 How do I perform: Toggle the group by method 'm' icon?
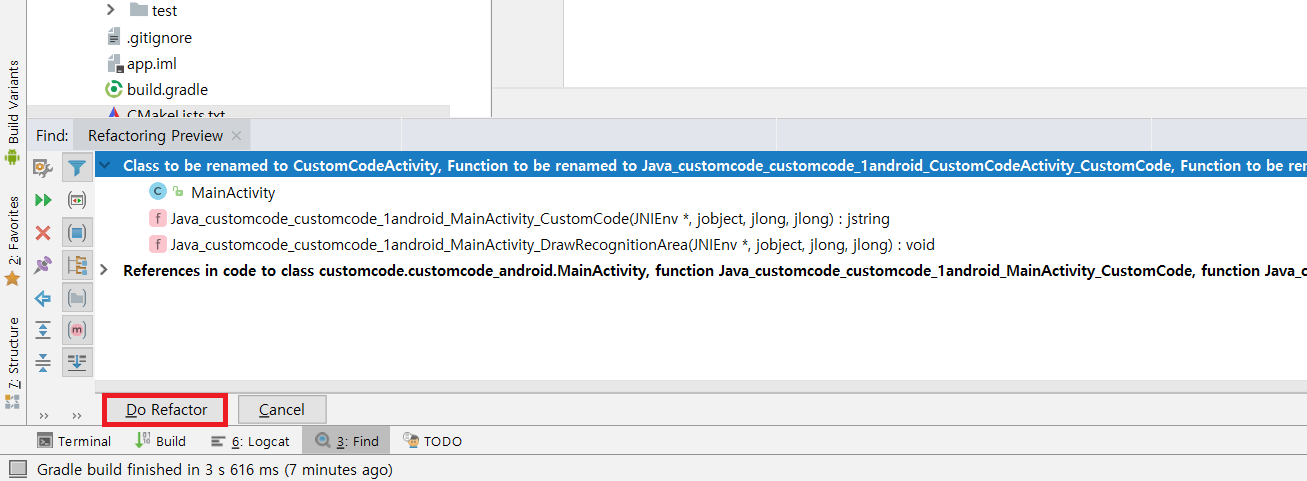[x=77, y=330]
